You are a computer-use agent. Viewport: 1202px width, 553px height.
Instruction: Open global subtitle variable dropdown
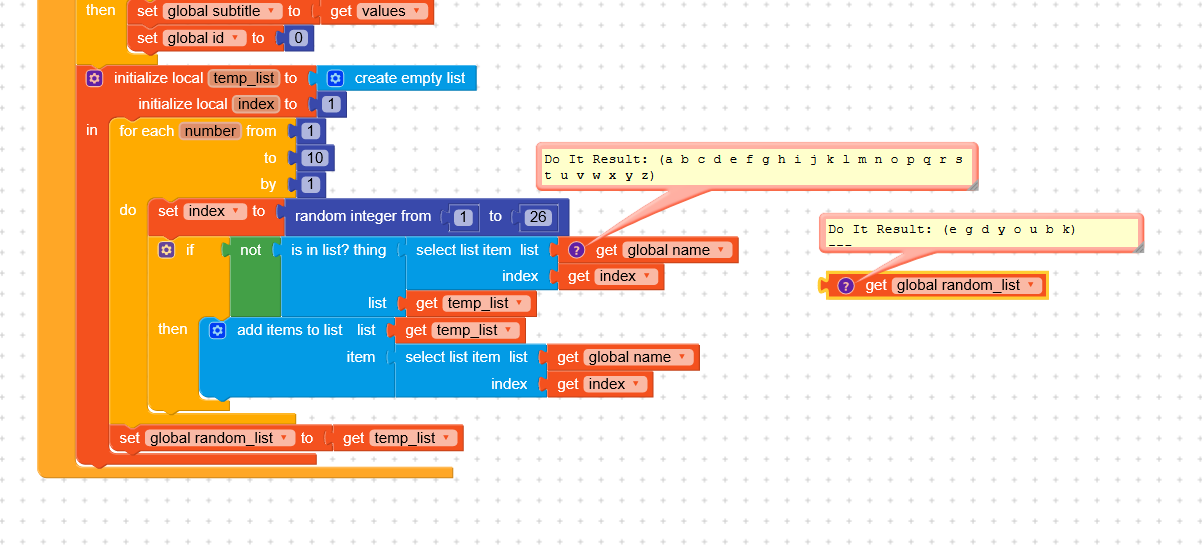[223, 11]
